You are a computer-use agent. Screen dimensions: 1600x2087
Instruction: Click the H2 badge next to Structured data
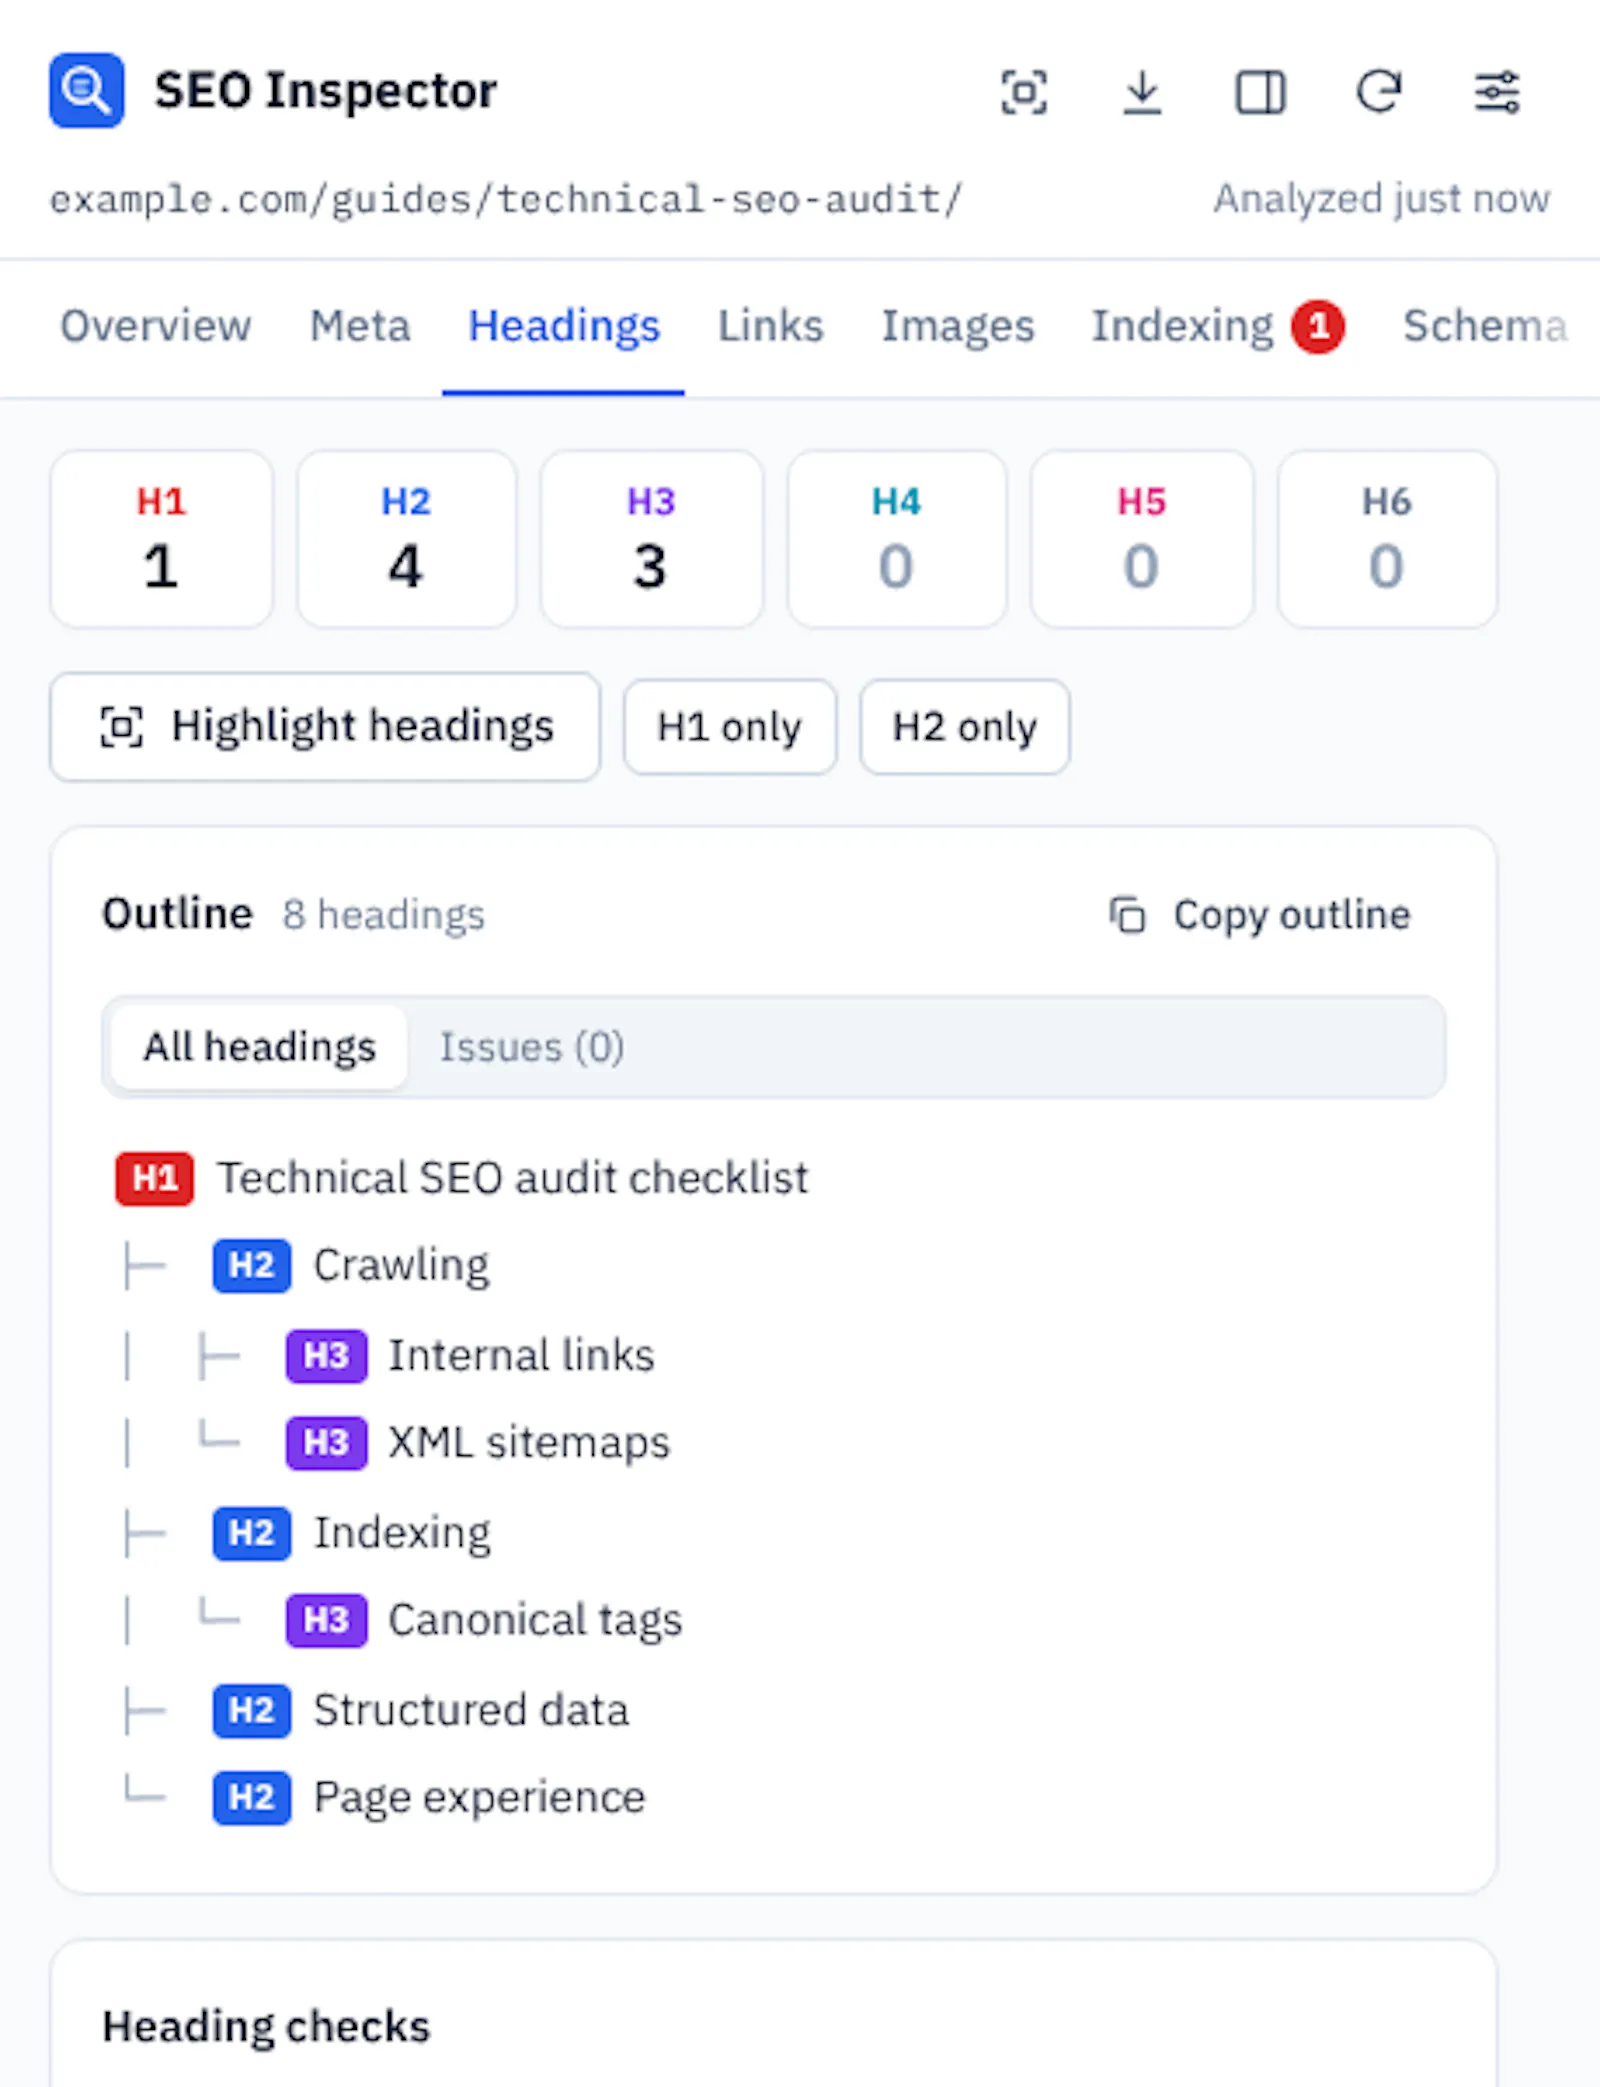click(x=252, y=1710)
